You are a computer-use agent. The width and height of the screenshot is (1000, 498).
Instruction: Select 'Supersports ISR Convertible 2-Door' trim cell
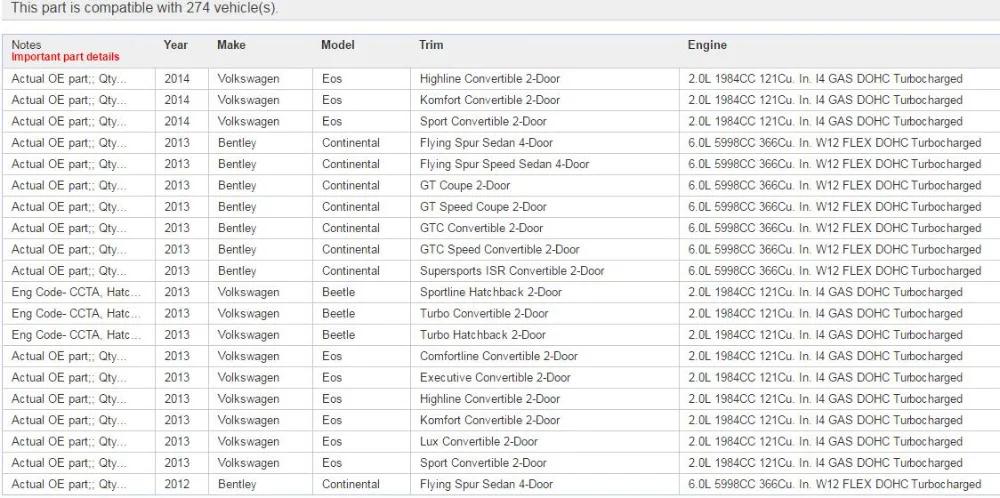click(512, 270)
